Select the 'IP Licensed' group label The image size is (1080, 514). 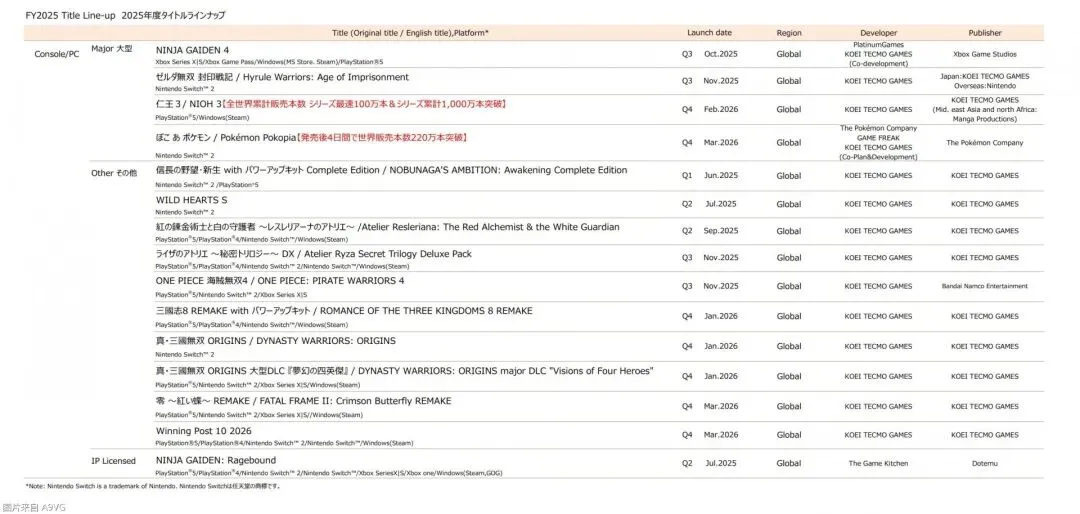coord(113,461)
